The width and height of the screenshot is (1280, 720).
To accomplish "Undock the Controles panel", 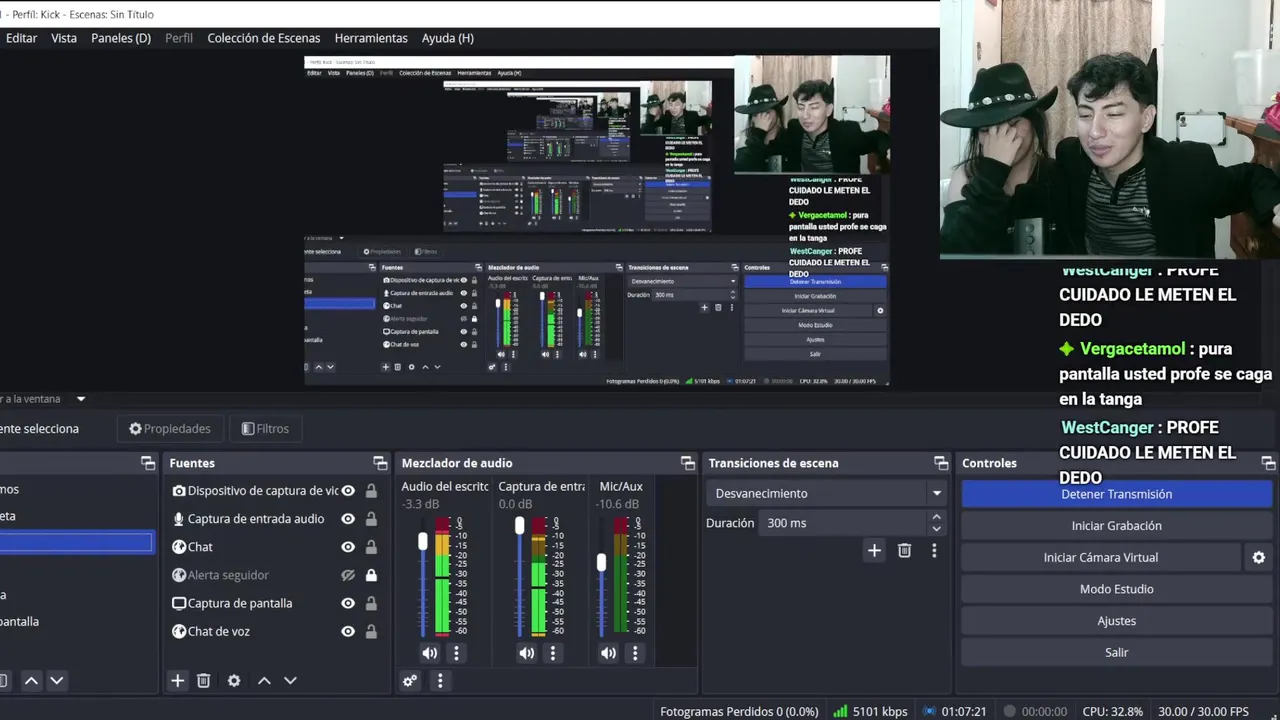I will pyautogui.click(x=1268, y=463).
